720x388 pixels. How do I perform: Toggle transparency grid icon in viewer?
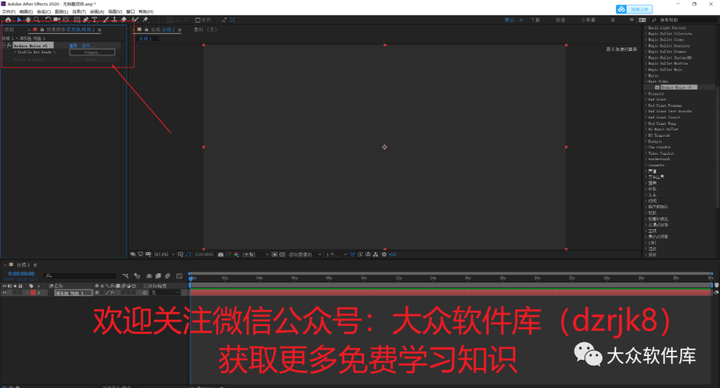(x=282, y=254)
